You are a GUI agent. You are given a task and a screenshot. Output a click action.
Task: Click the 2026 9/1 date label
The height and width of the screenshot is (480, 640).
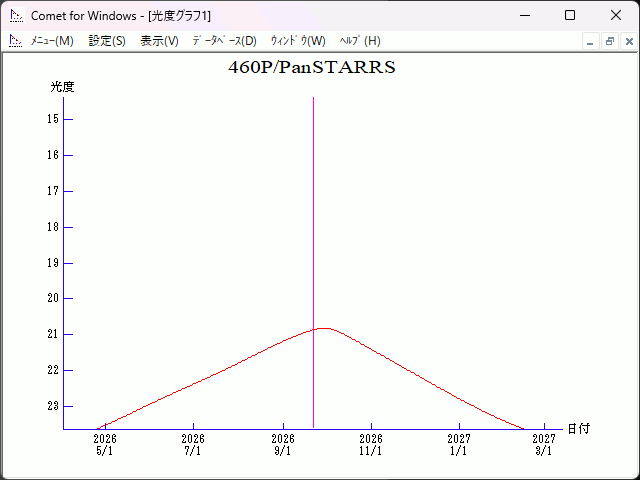point(283,445)
